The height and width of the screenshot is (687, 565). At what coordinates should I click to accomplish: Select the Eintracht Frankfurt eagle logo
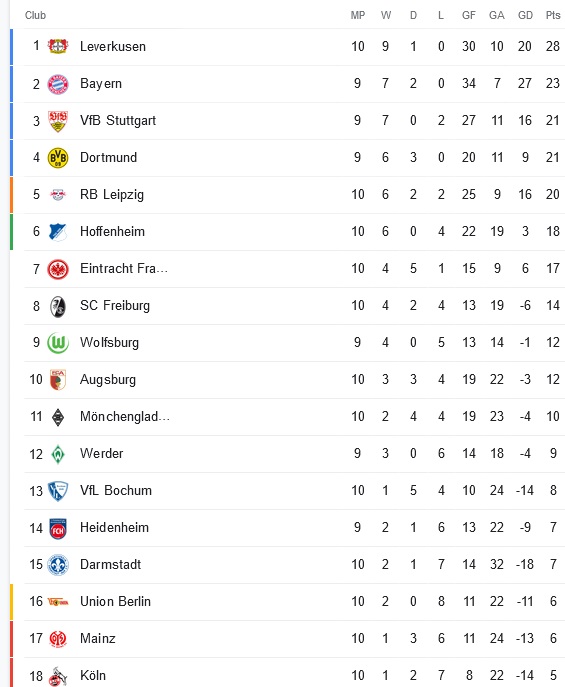point(58,269)
